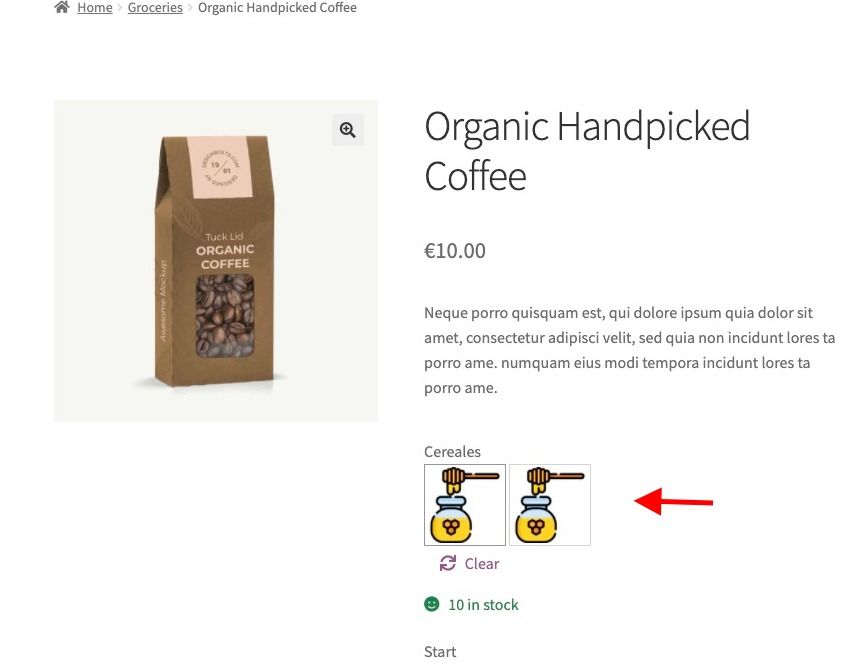
Task: Click the green smiley stock icon
Action: [432, 604]
